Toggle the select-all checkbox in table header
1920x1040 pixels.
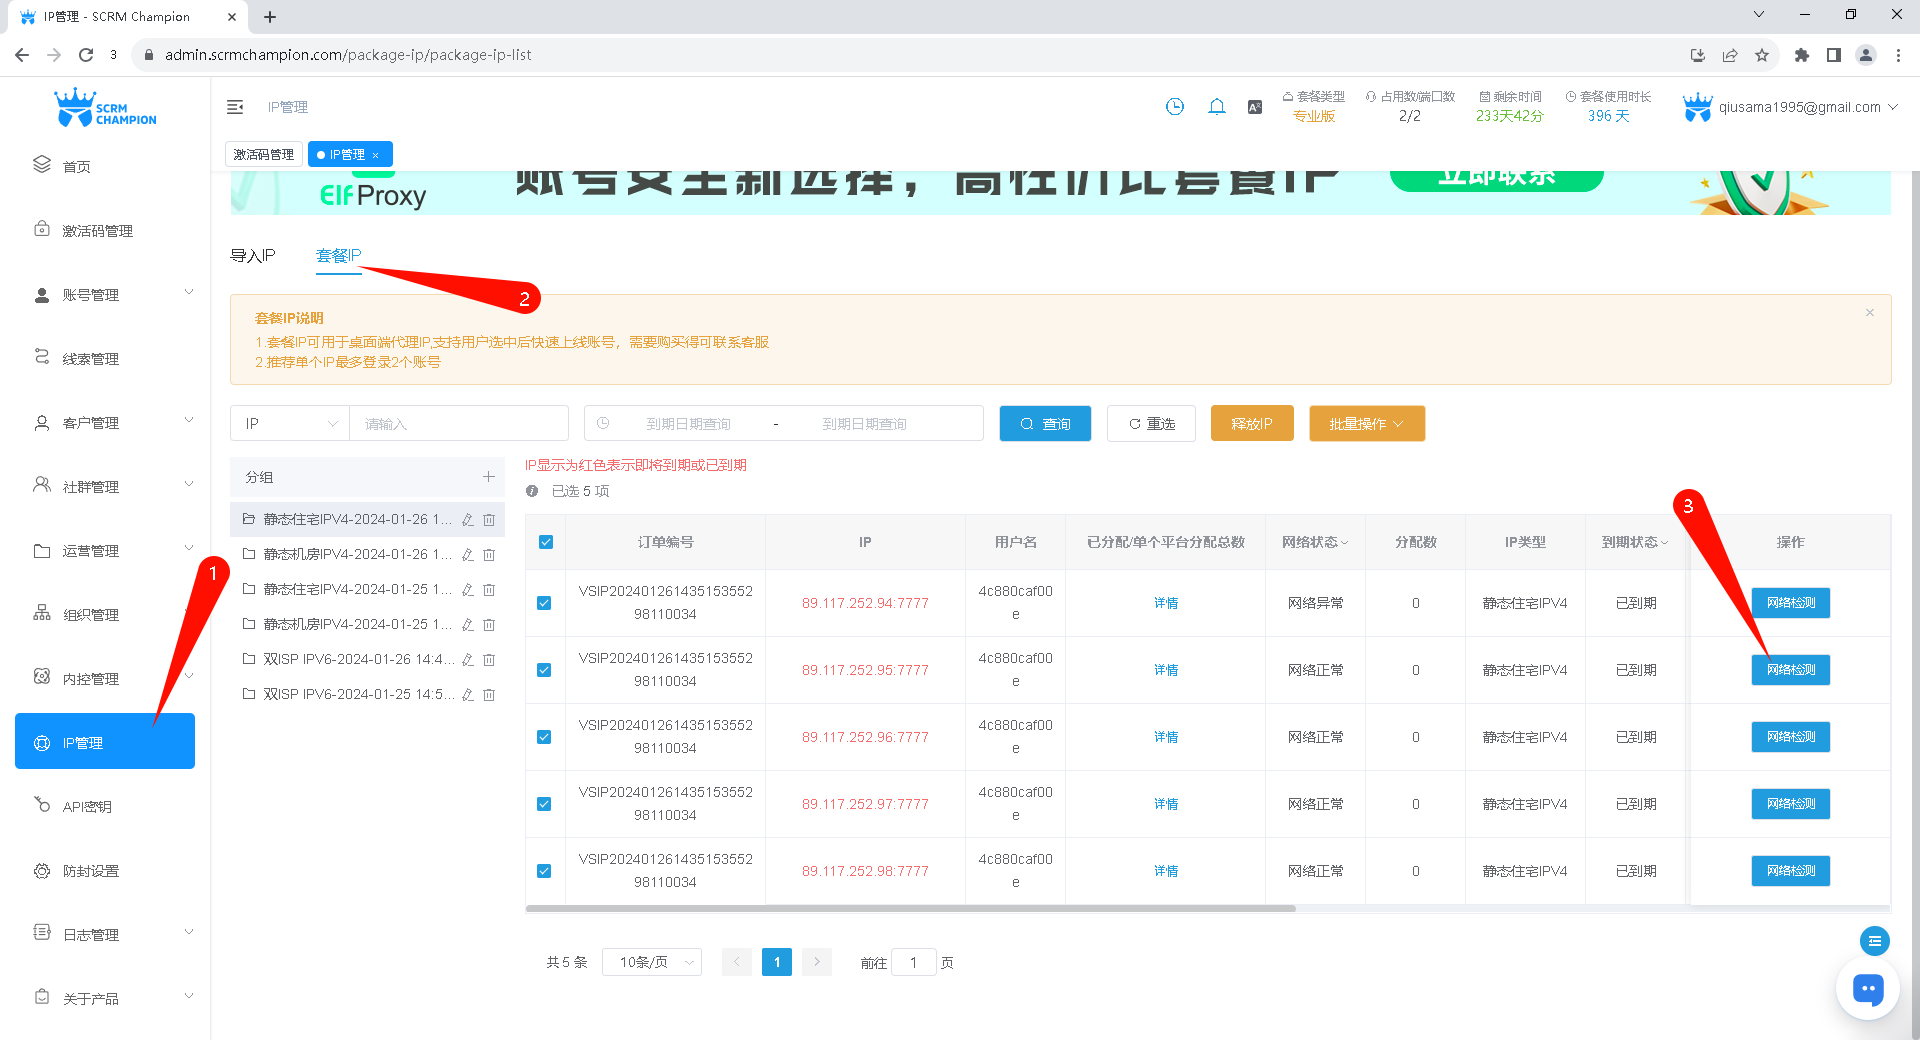coord(545,542)
